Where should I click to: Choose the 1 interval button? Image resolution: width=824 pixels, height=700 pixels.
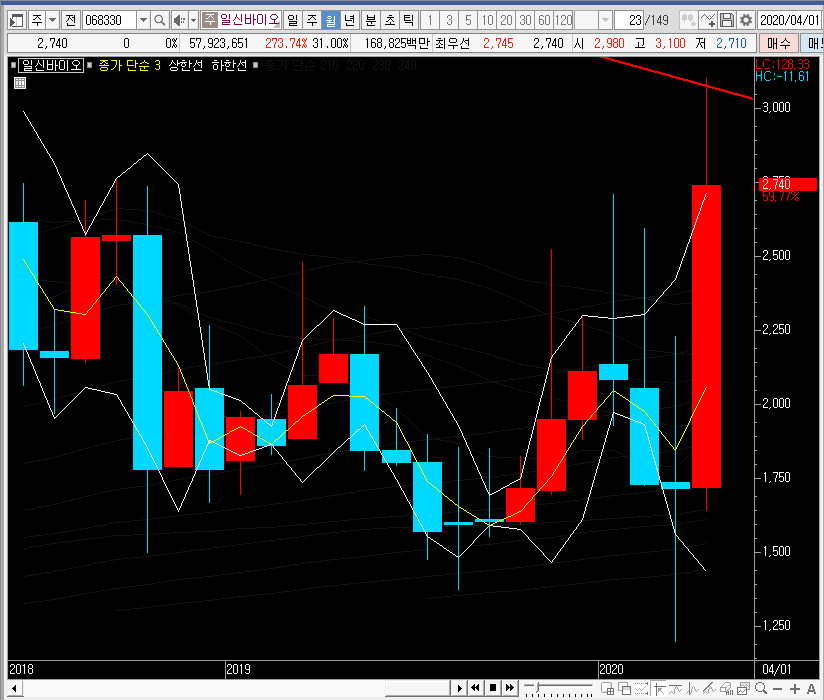click(x=430, y=20)
